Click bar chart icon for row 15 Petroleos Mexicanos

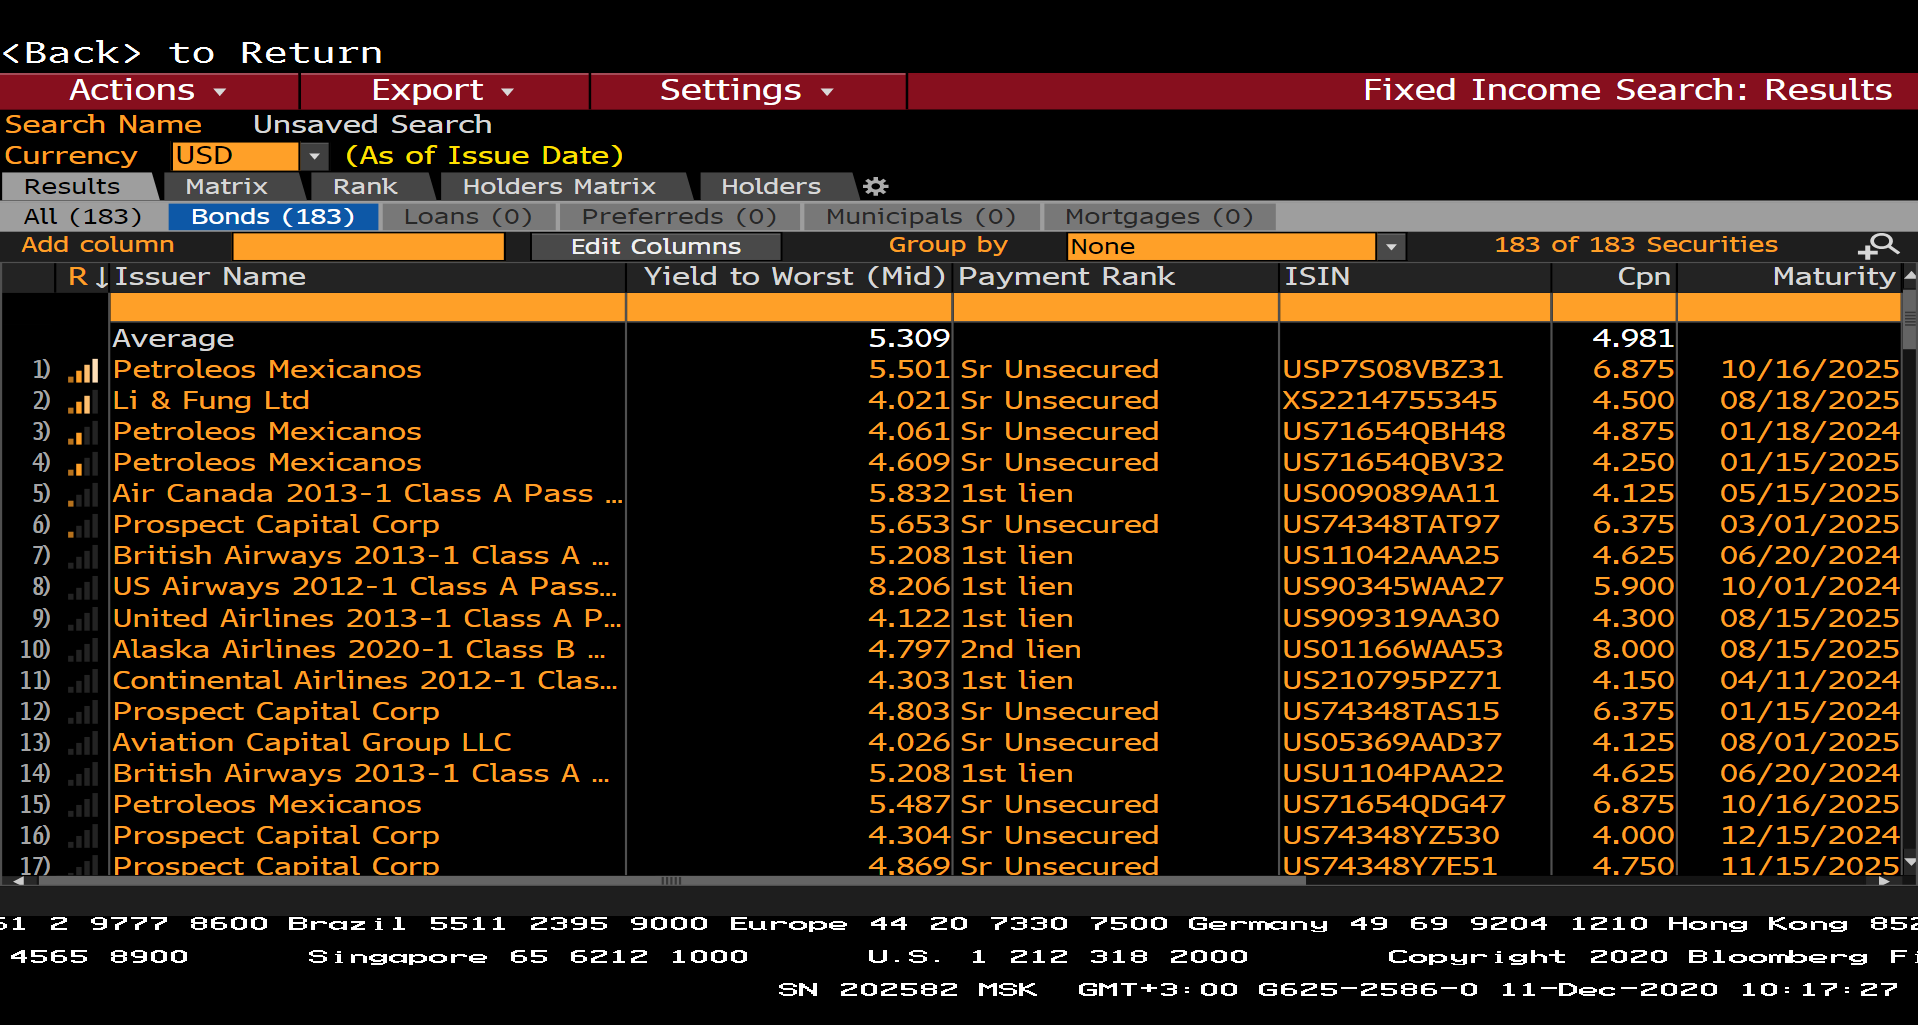[83, 806]
